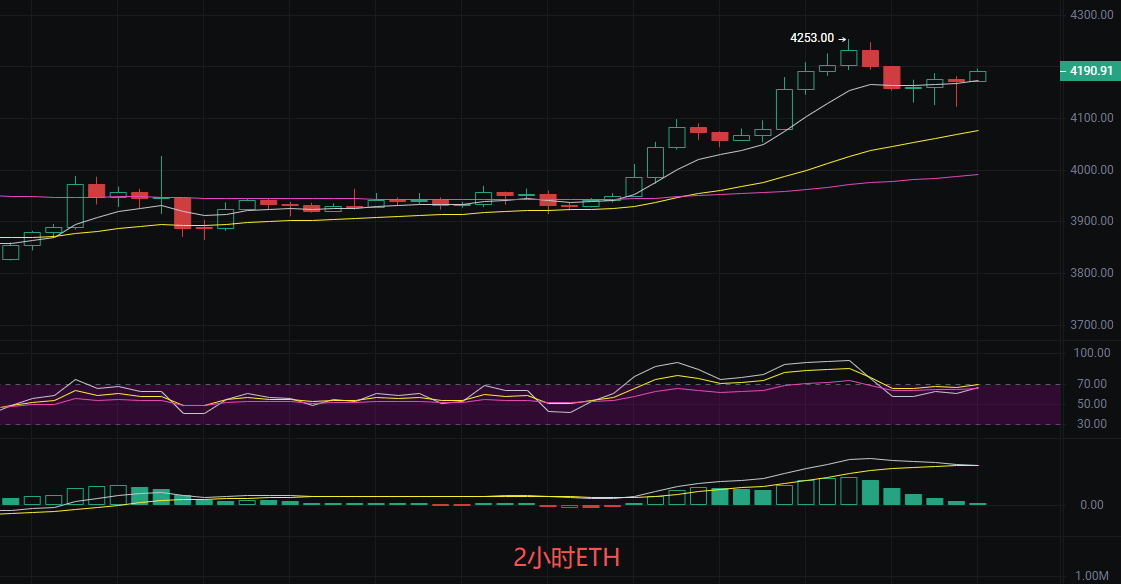Click the 100.00 RSI scale label
The width and height of the screenshot is (1121, 584).
1090,353
